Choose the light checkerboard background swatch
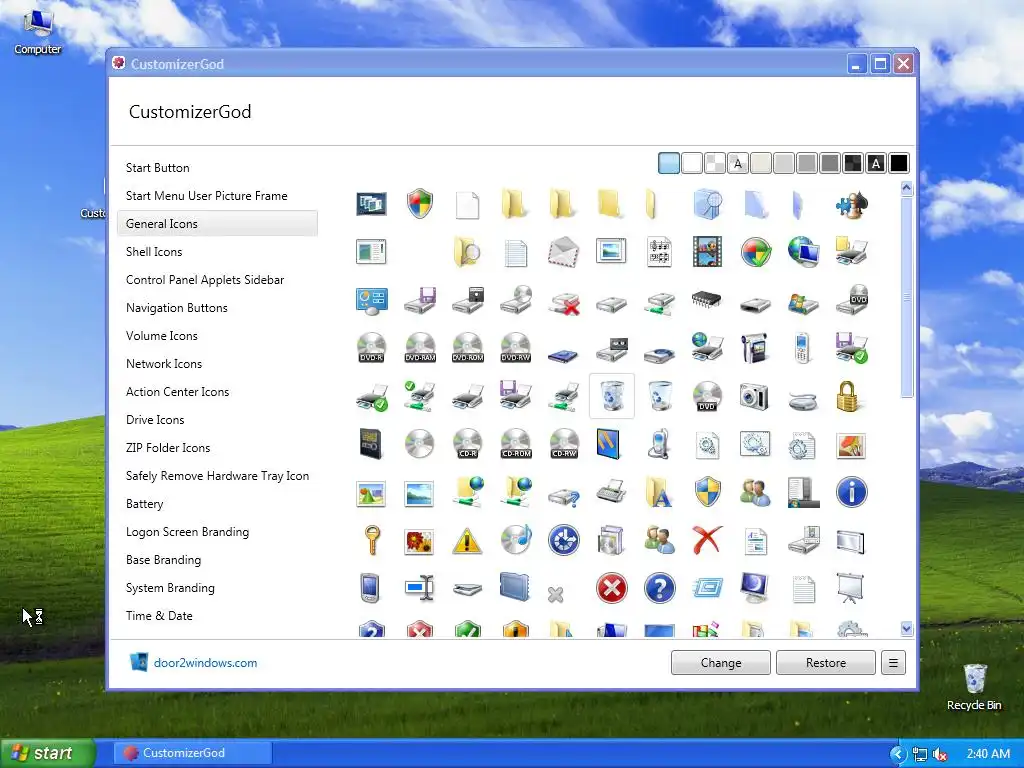The image size is (1024, 768). pos(715,163)
